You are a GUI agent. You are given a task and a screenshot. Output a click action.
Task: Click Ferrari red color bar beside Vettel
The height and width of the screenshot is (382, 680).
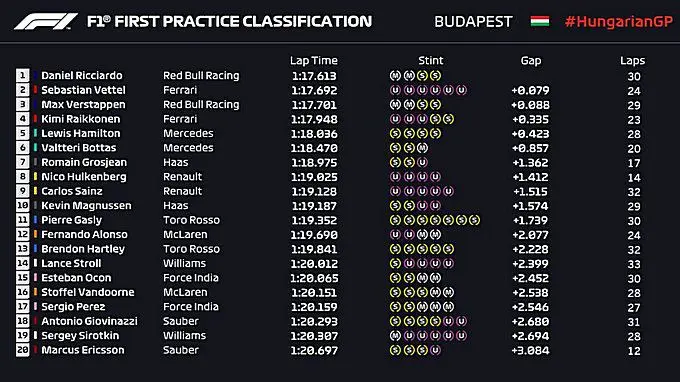tap(35, 90)
